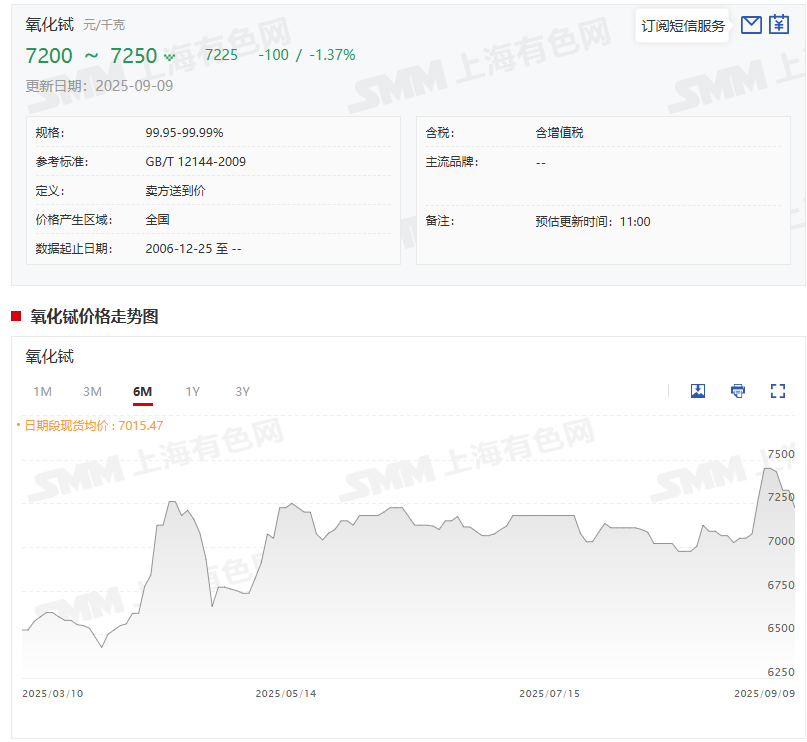Click the price region value 全国
The height and width of the screenshot is (742, 807).
point(157,220)
